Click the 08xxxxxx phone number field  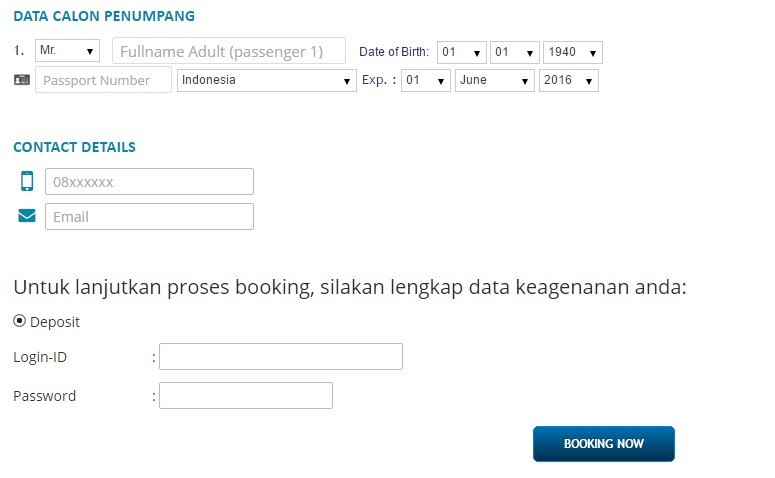pyautogui.click(x=149, y=182)
